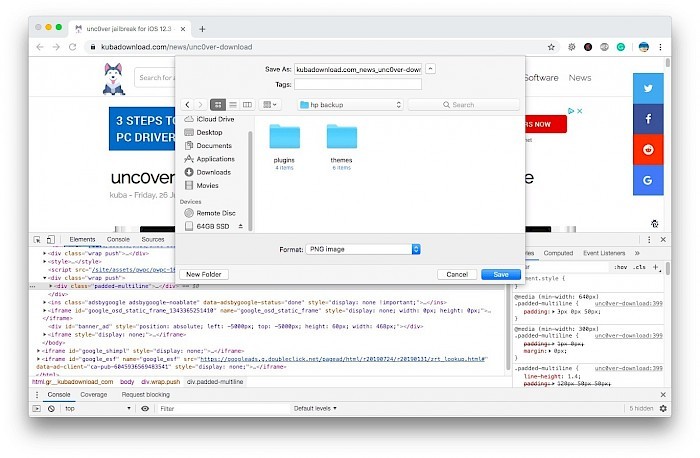Screen dimensions: 700x458
Task: Close the DevTools panel
Action: click(x=663, y=240)
